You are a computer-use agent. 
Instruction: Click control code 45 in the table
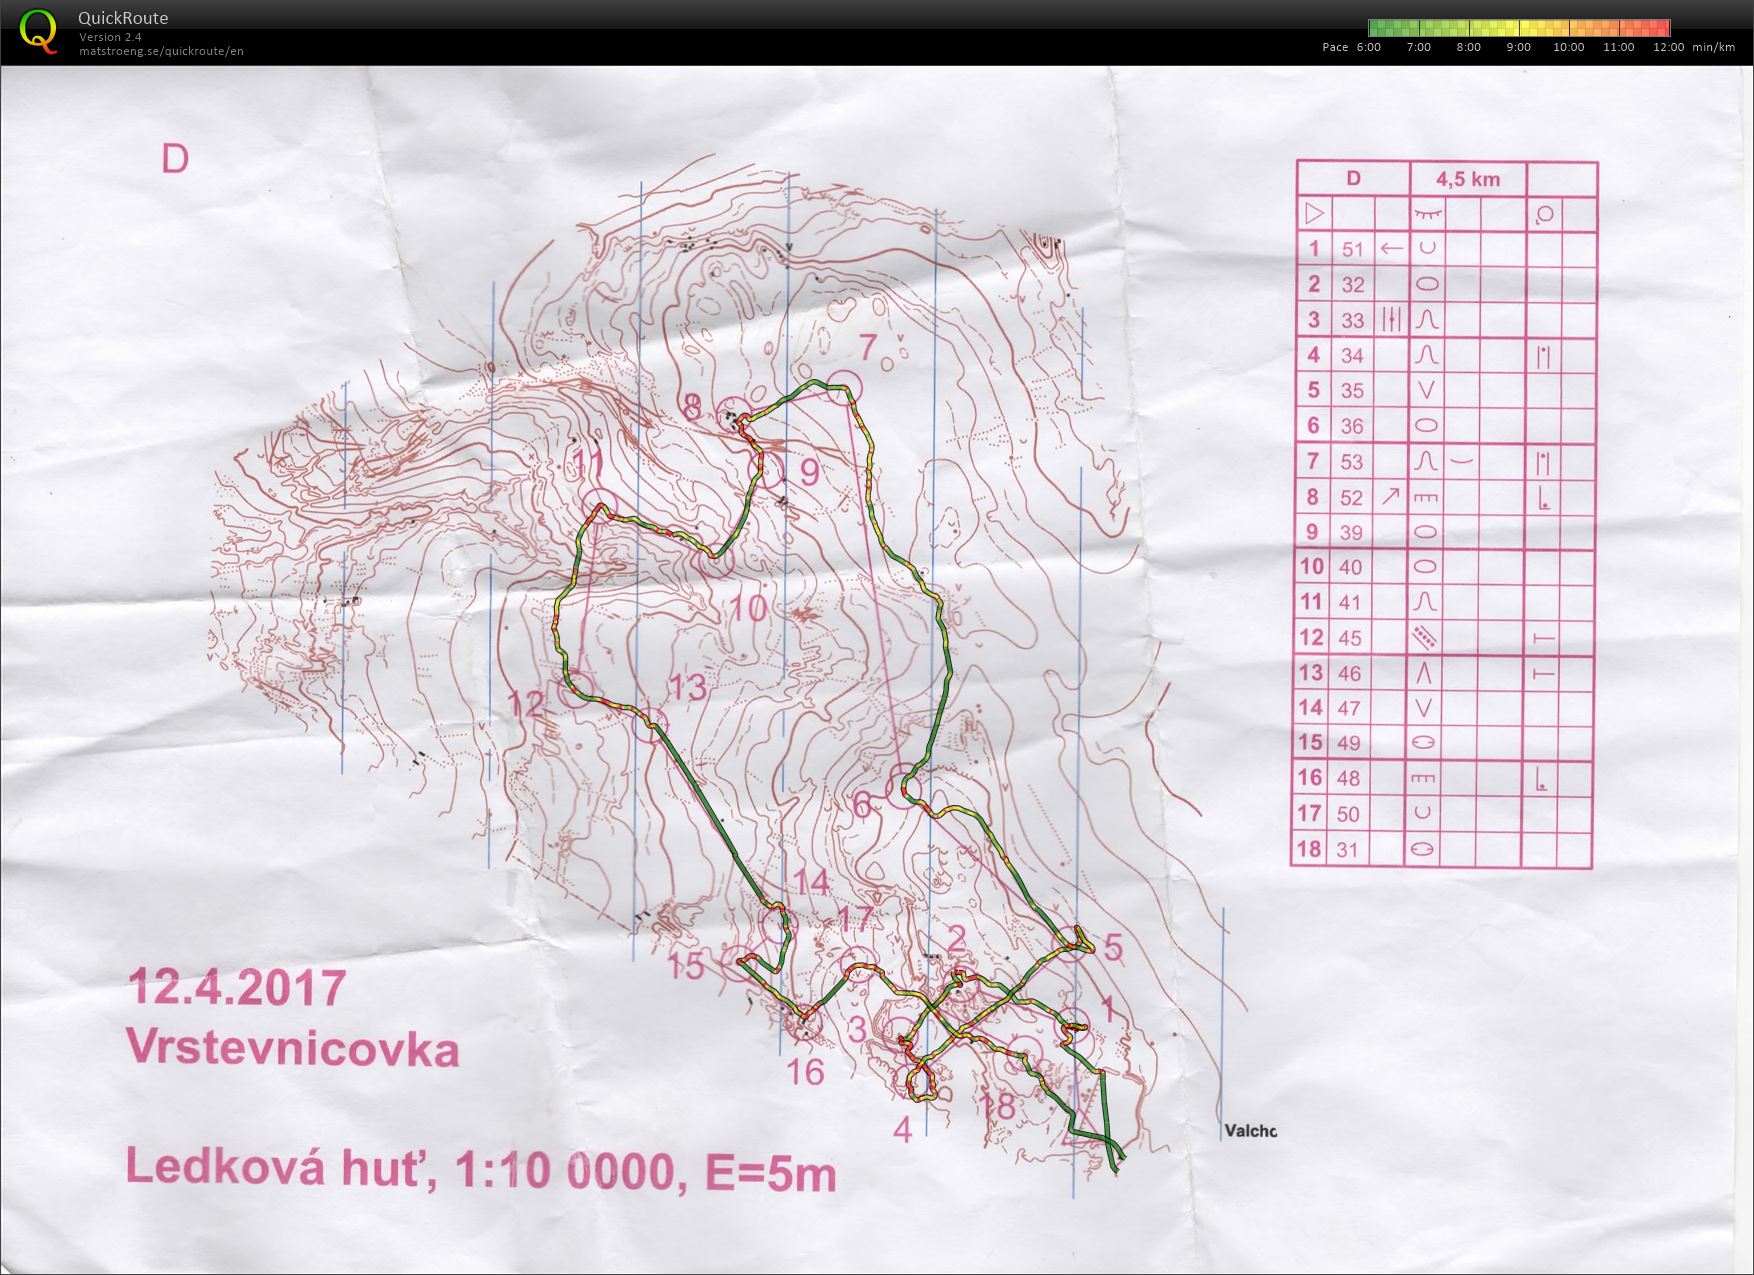click(x=1350, y=637)
